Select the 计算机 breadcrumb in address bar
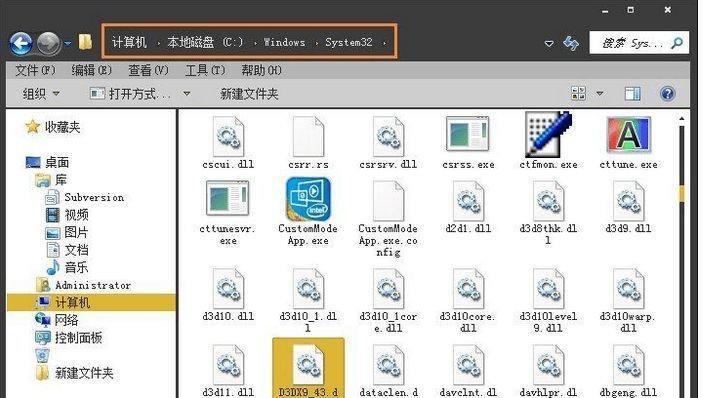The height and width of the screenshot is (398, 705). click(129, 42)
